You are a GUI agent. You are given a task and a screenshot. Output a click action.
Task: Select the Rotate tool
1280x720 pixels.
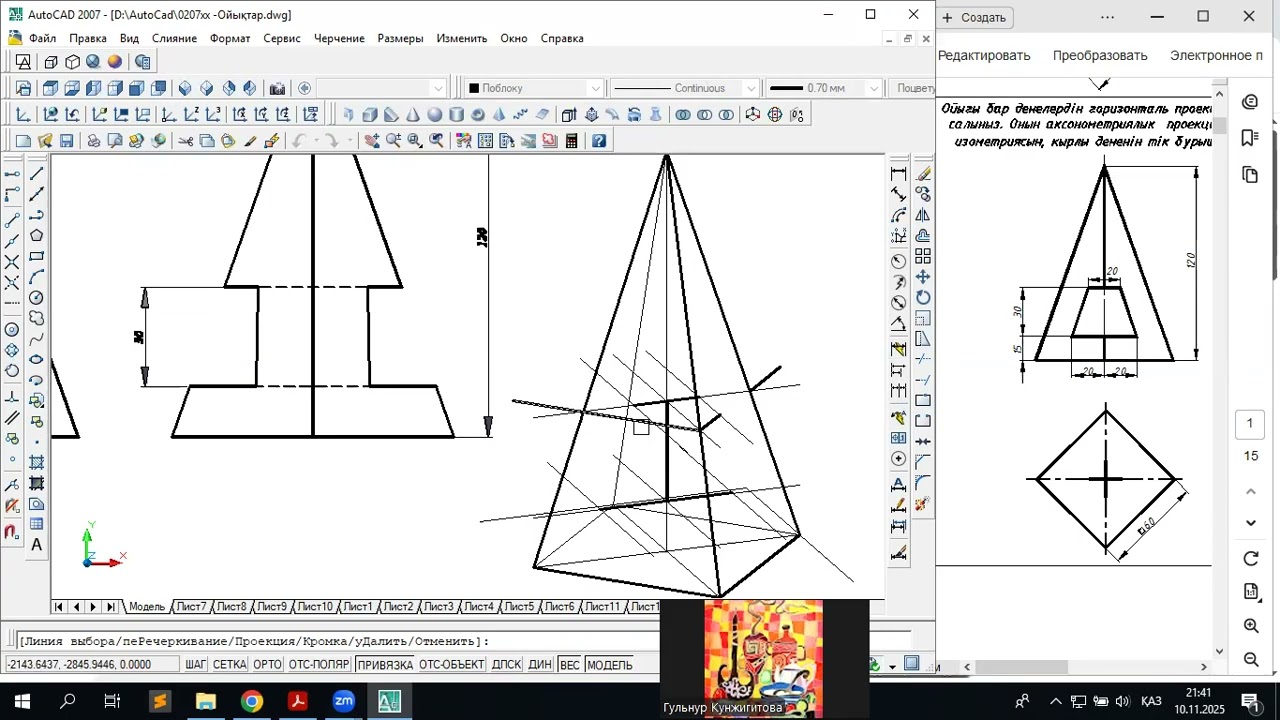click(x=923, y=298)
